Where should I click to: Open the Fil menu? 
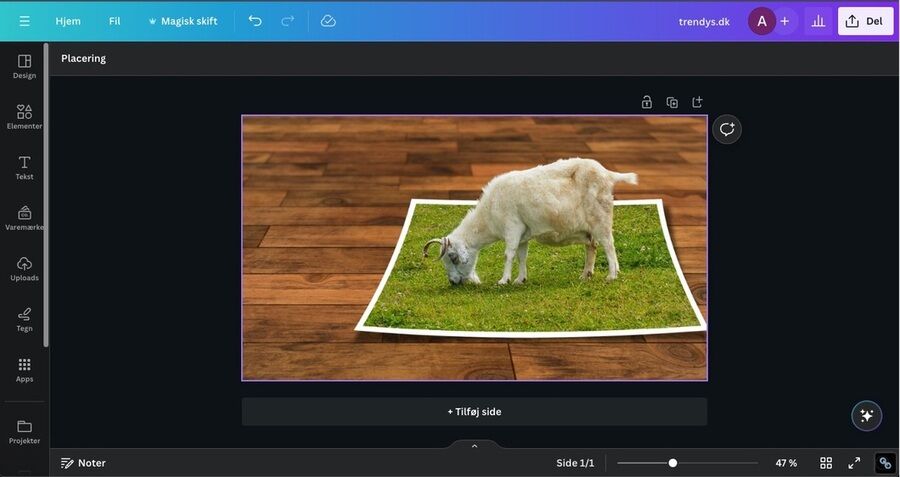click(x=114, y=21)
